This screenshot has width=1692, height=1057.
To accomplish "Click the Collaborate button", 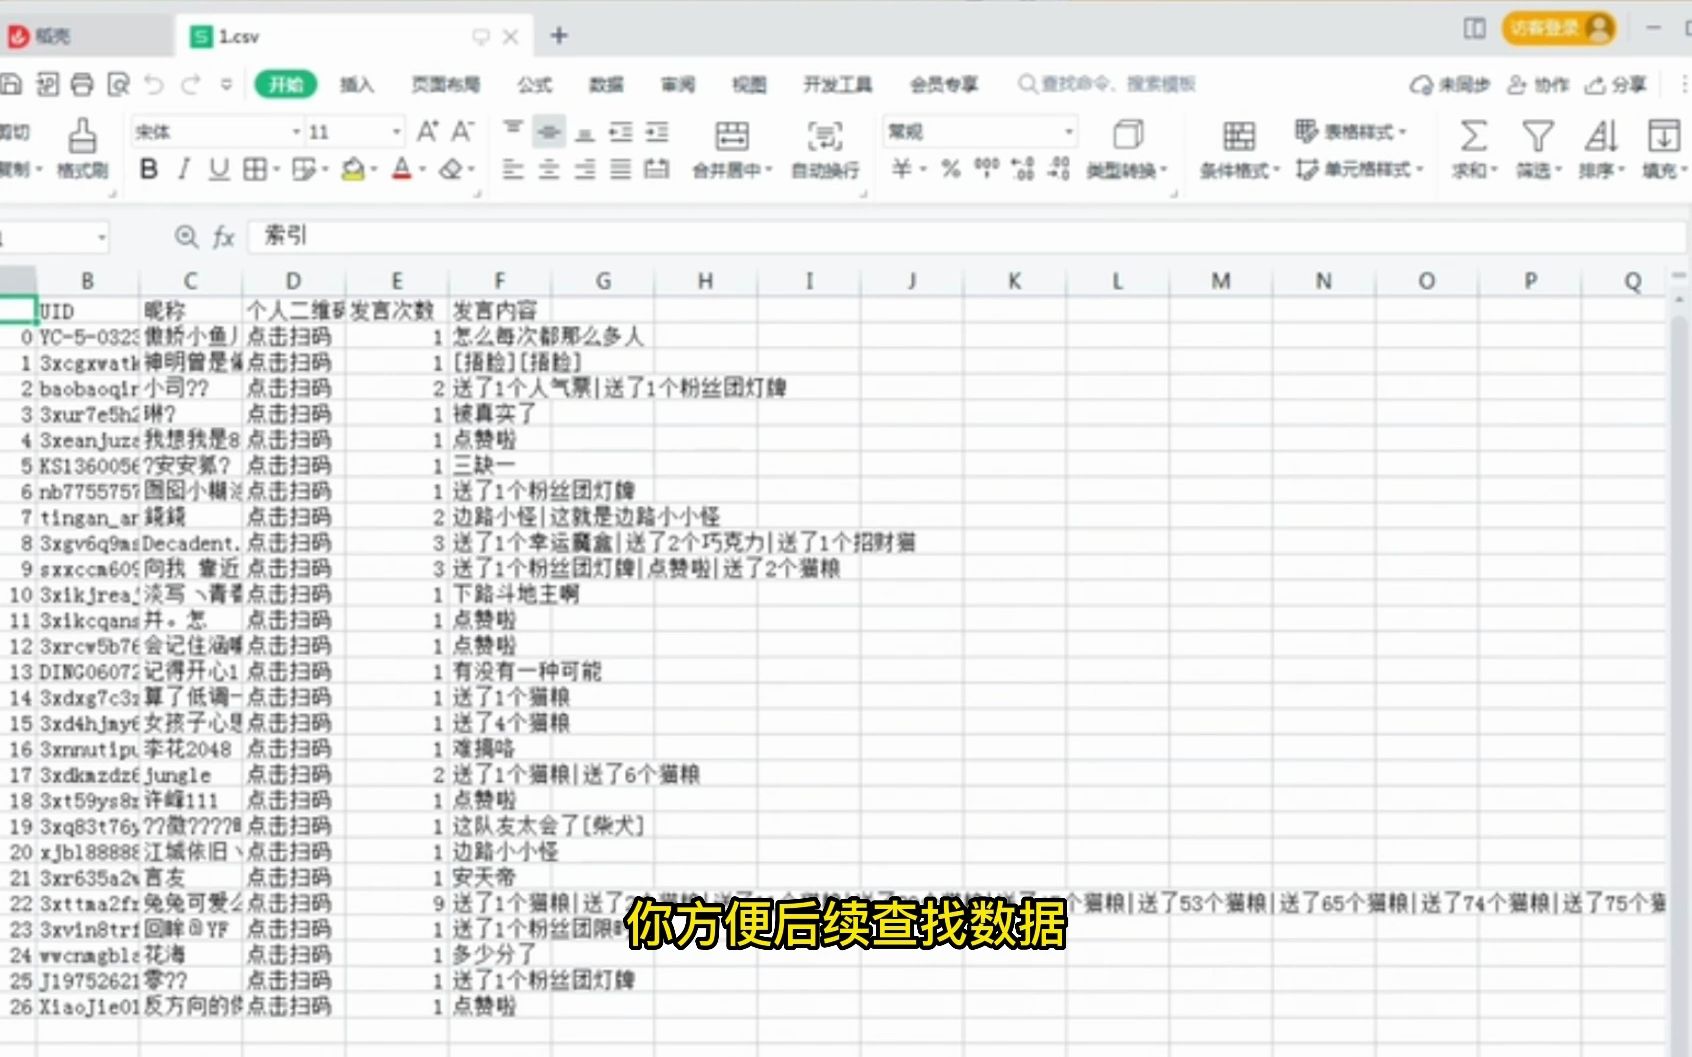I will [1539, 85].
